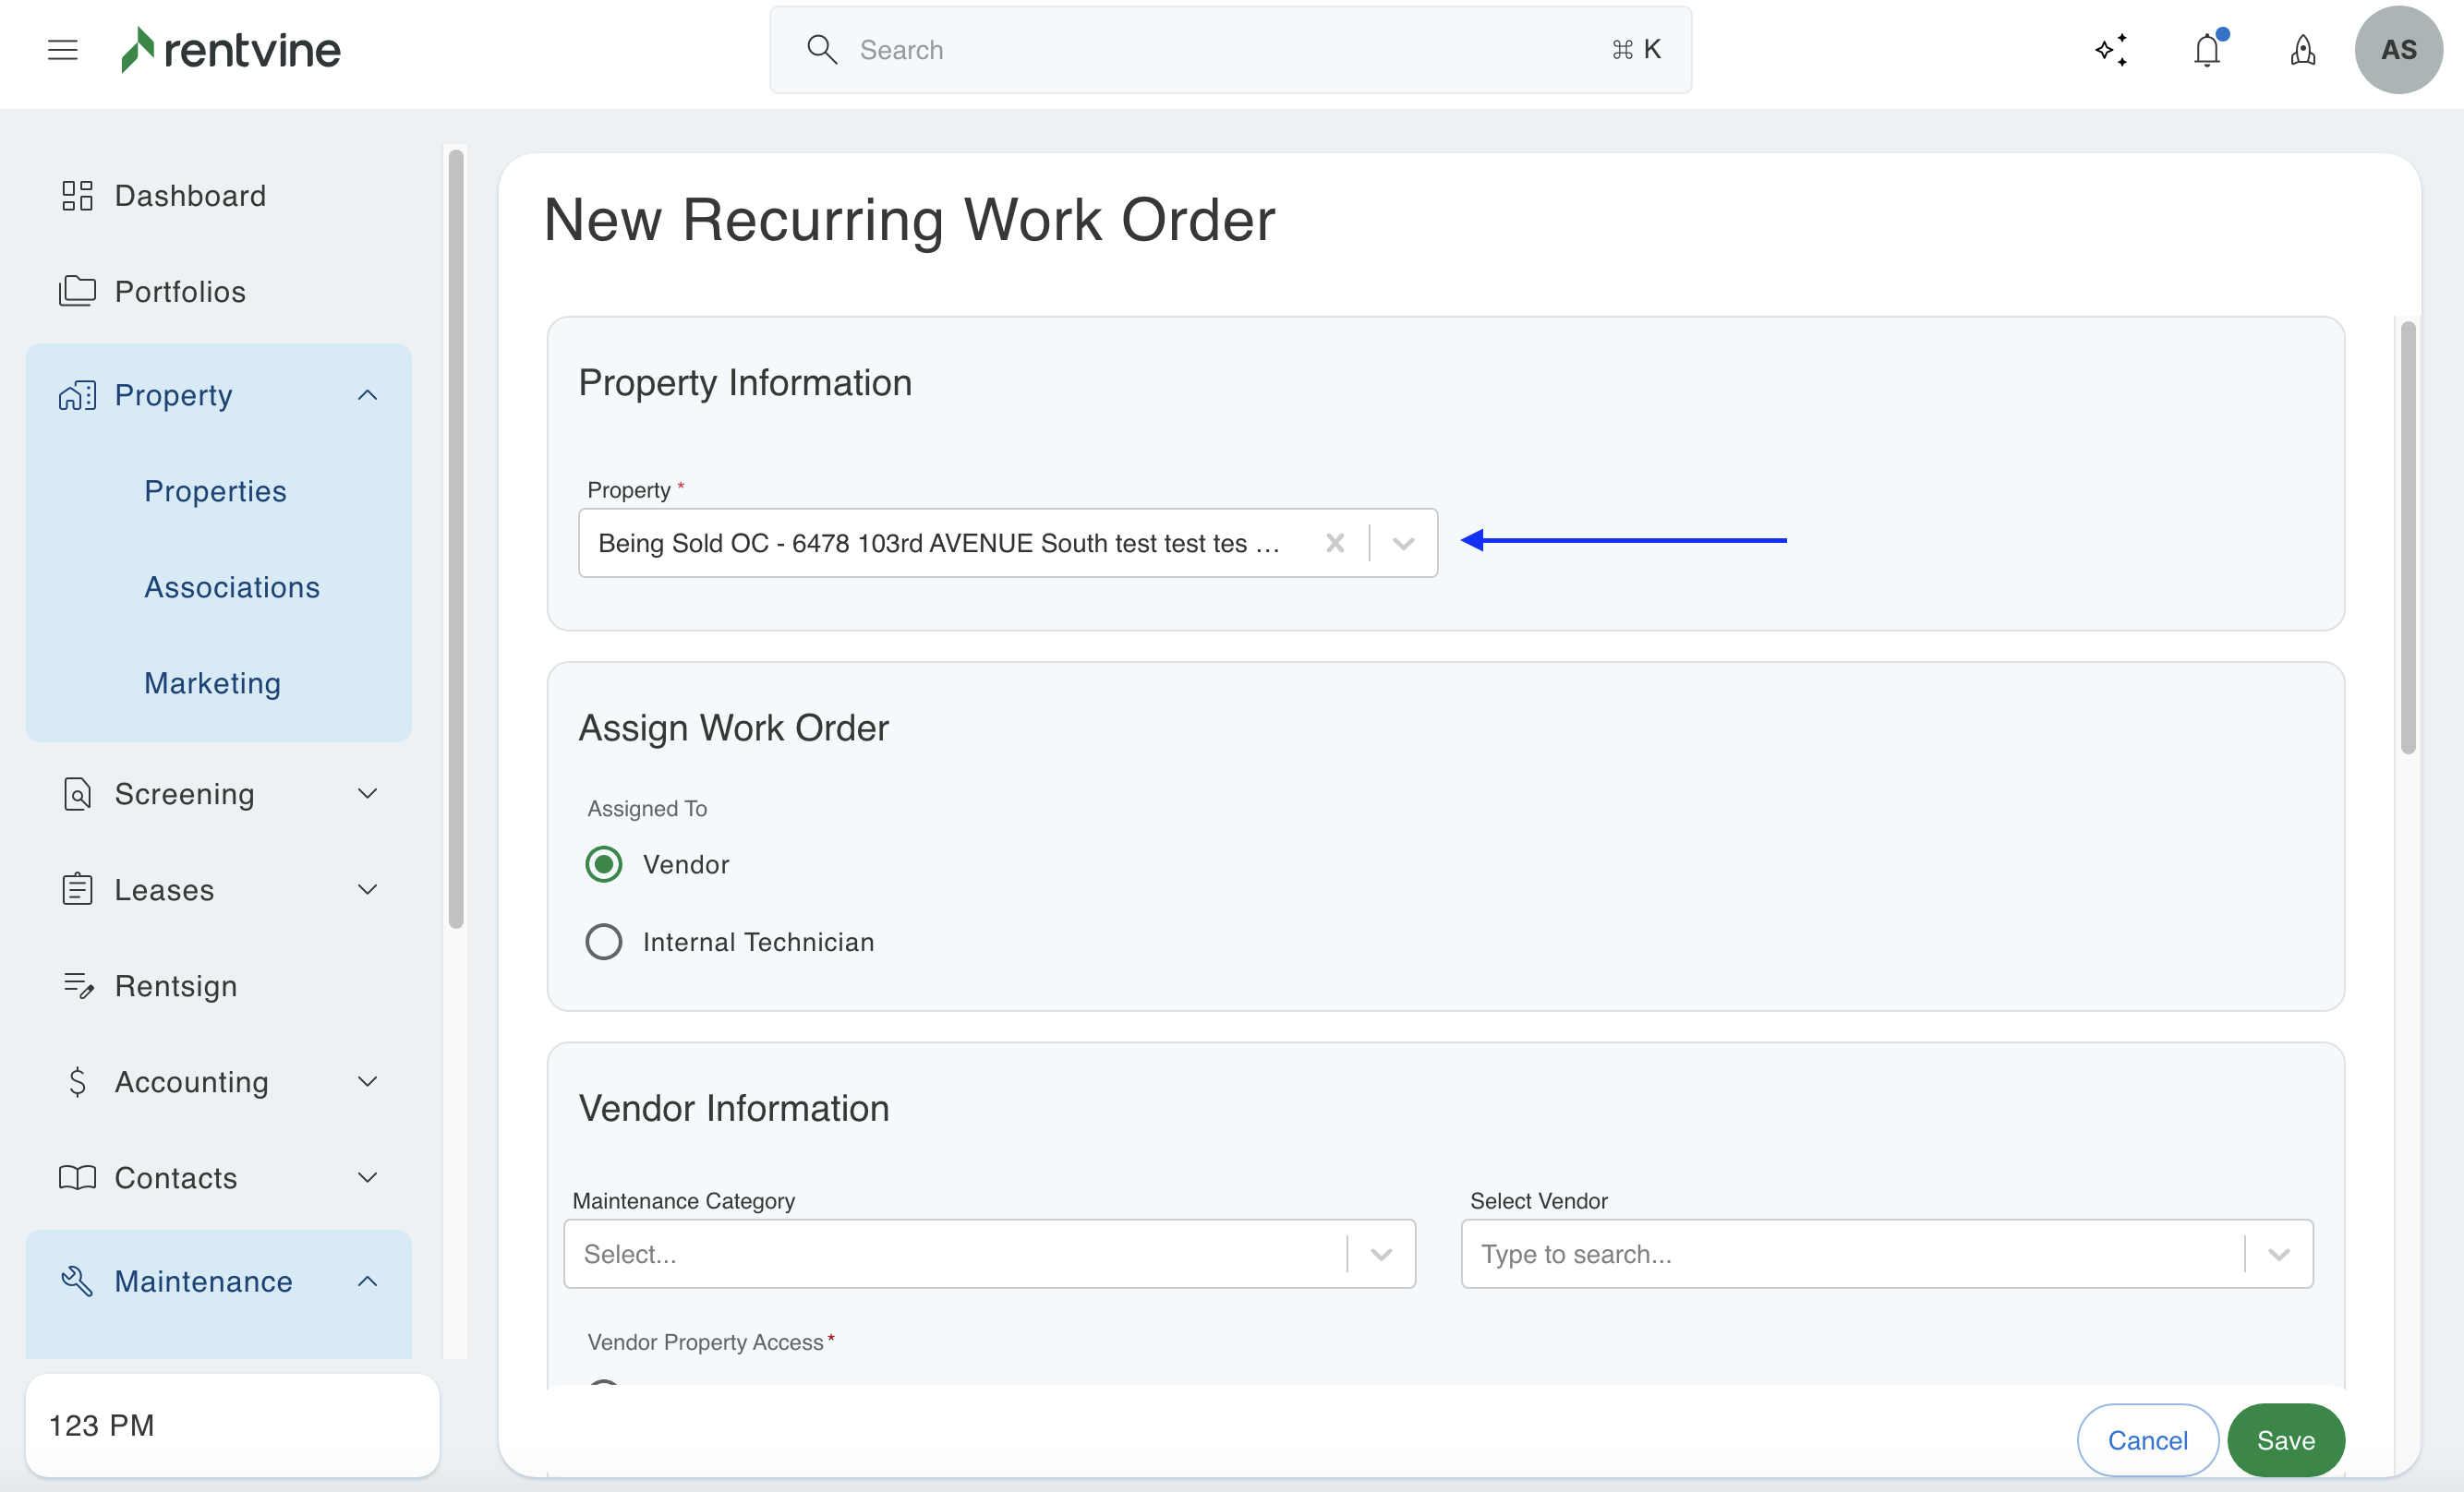The height and width of the screenshot is (1492, 2464).
Task: Select the Internal Technician radio button
Action: [x=603, y=942]
